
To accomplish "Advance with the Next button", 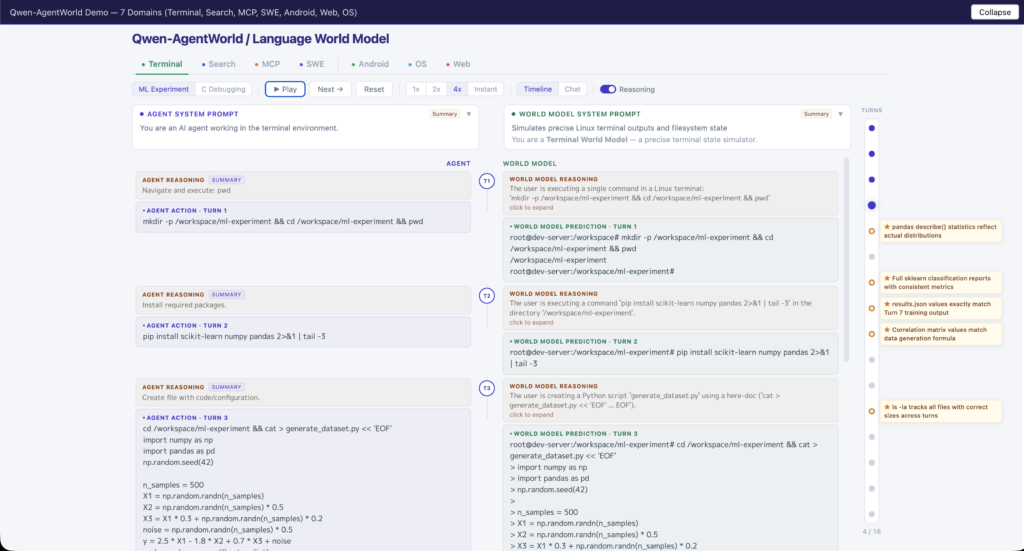I will (330, 89).
